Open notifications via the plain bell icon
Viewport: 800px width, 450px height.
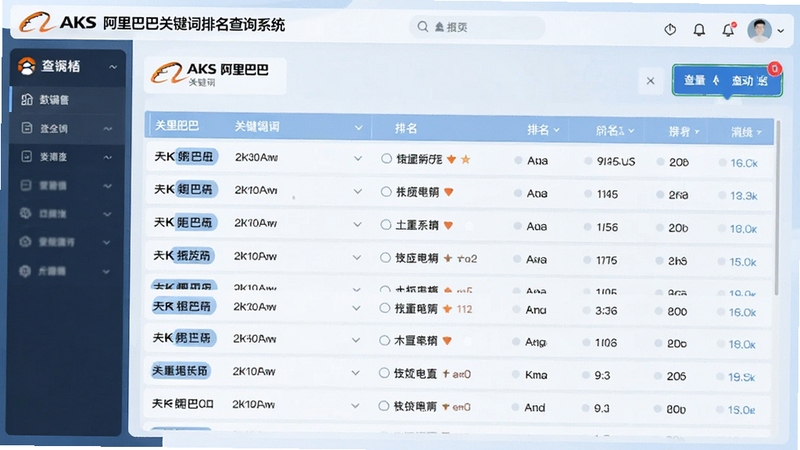click(x=699, y=30)
